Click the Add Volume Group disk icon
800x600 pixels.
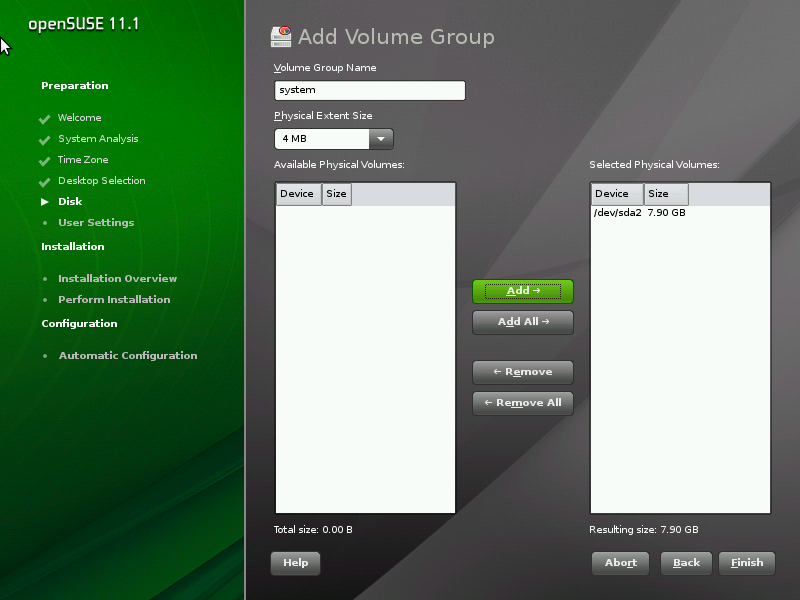(x=281, y=37)
